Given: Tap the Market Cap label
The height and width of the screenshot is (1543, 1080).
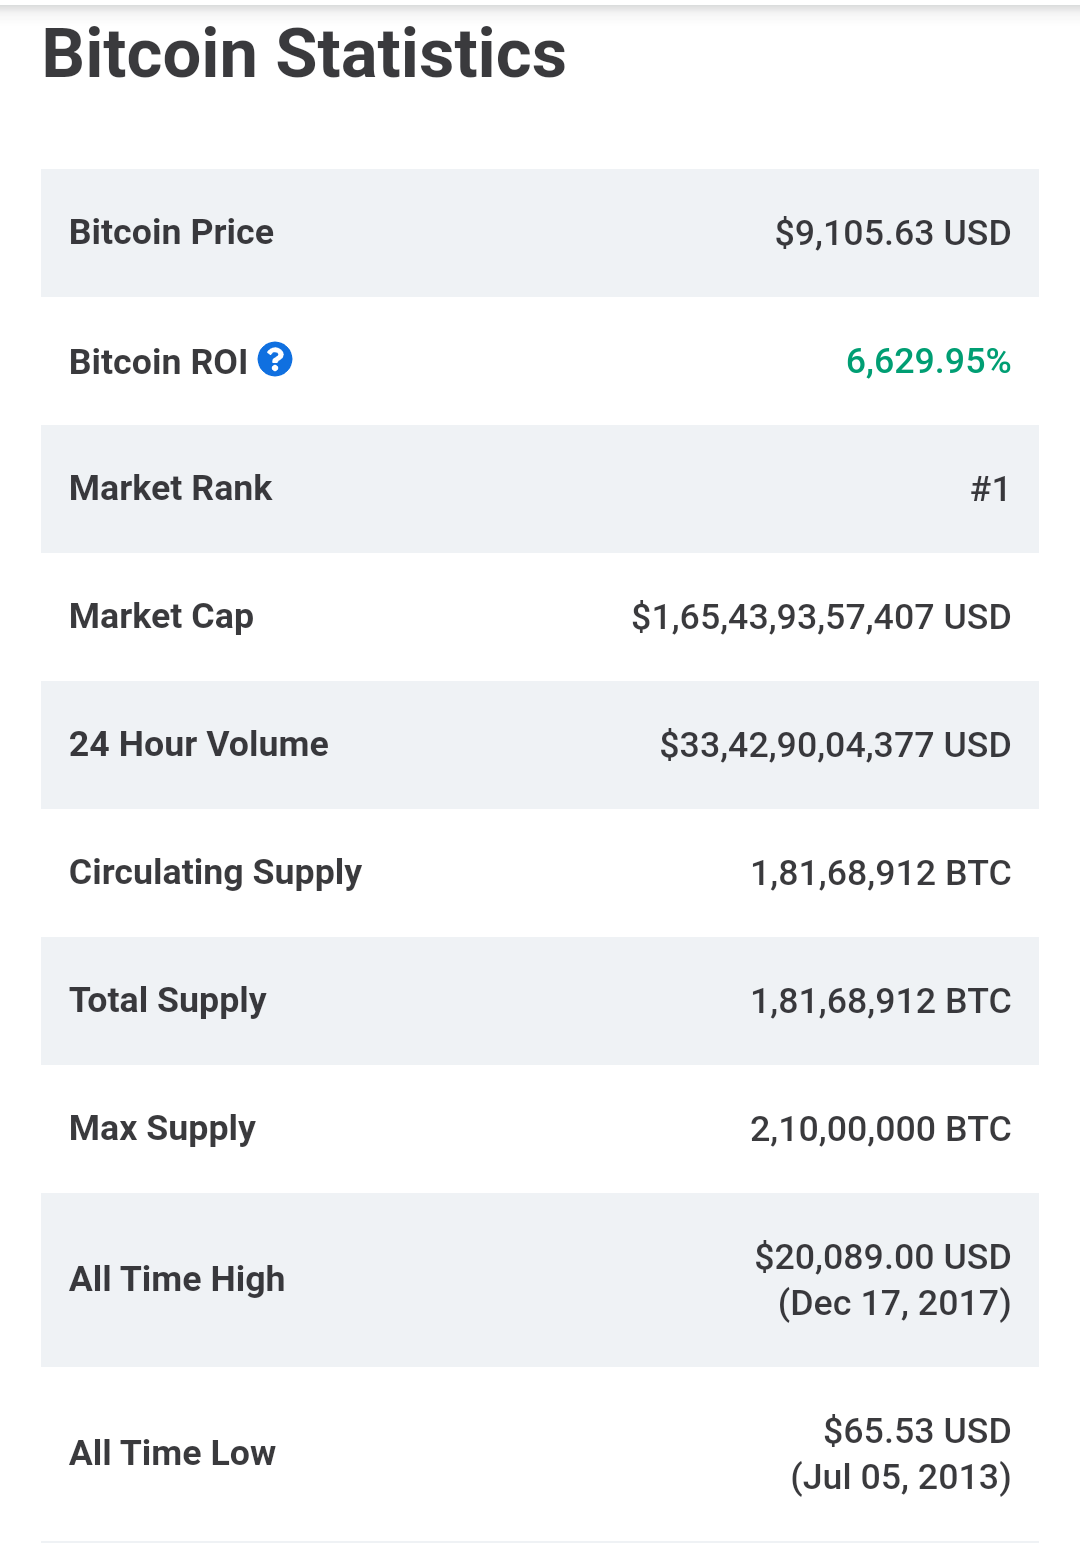Looking at the screenshot, I should [161, 616].
